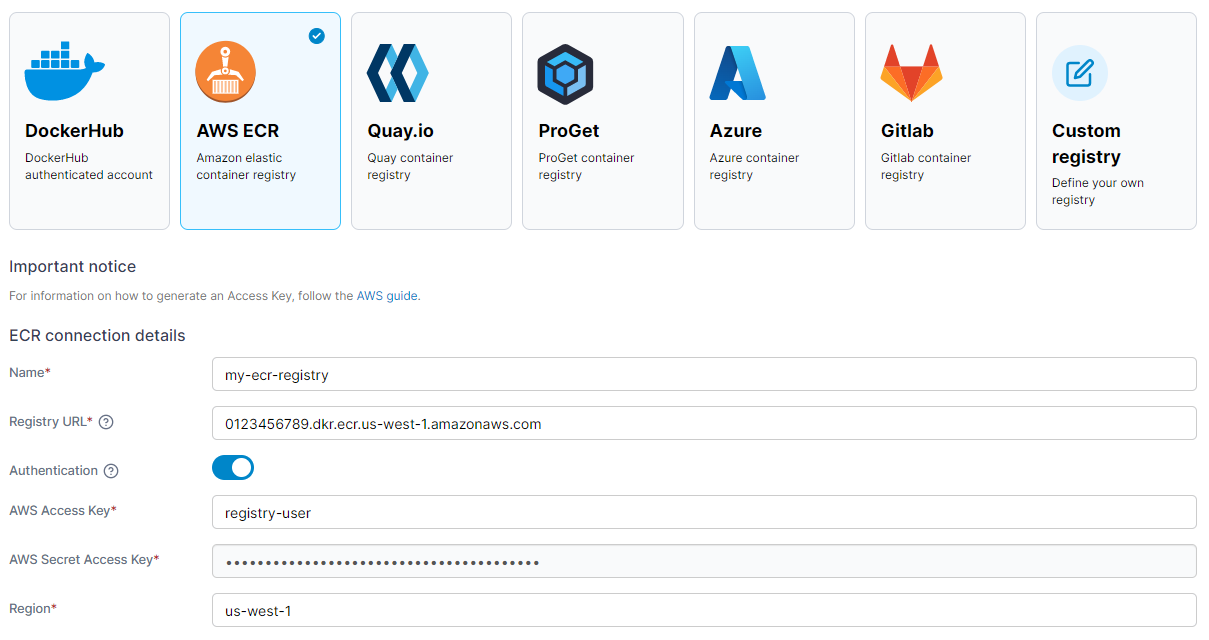The width and height of the screenshot is (1209, 640).
Task: Click the "Authentication" label text
Action: [53, 471]
